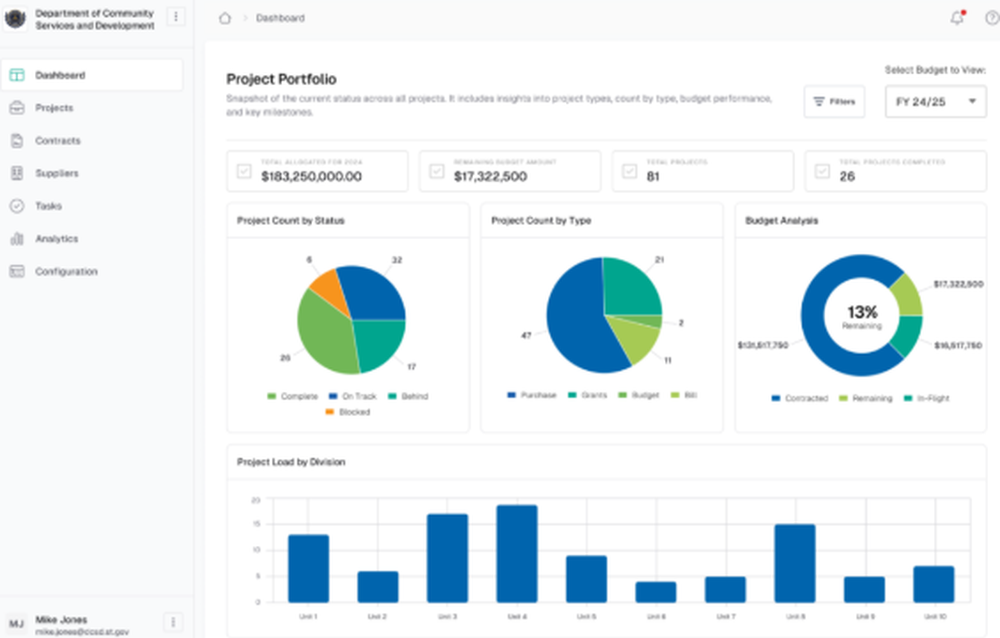Click the Filters button
The image size is (1000, 638).
coord(834,101)
